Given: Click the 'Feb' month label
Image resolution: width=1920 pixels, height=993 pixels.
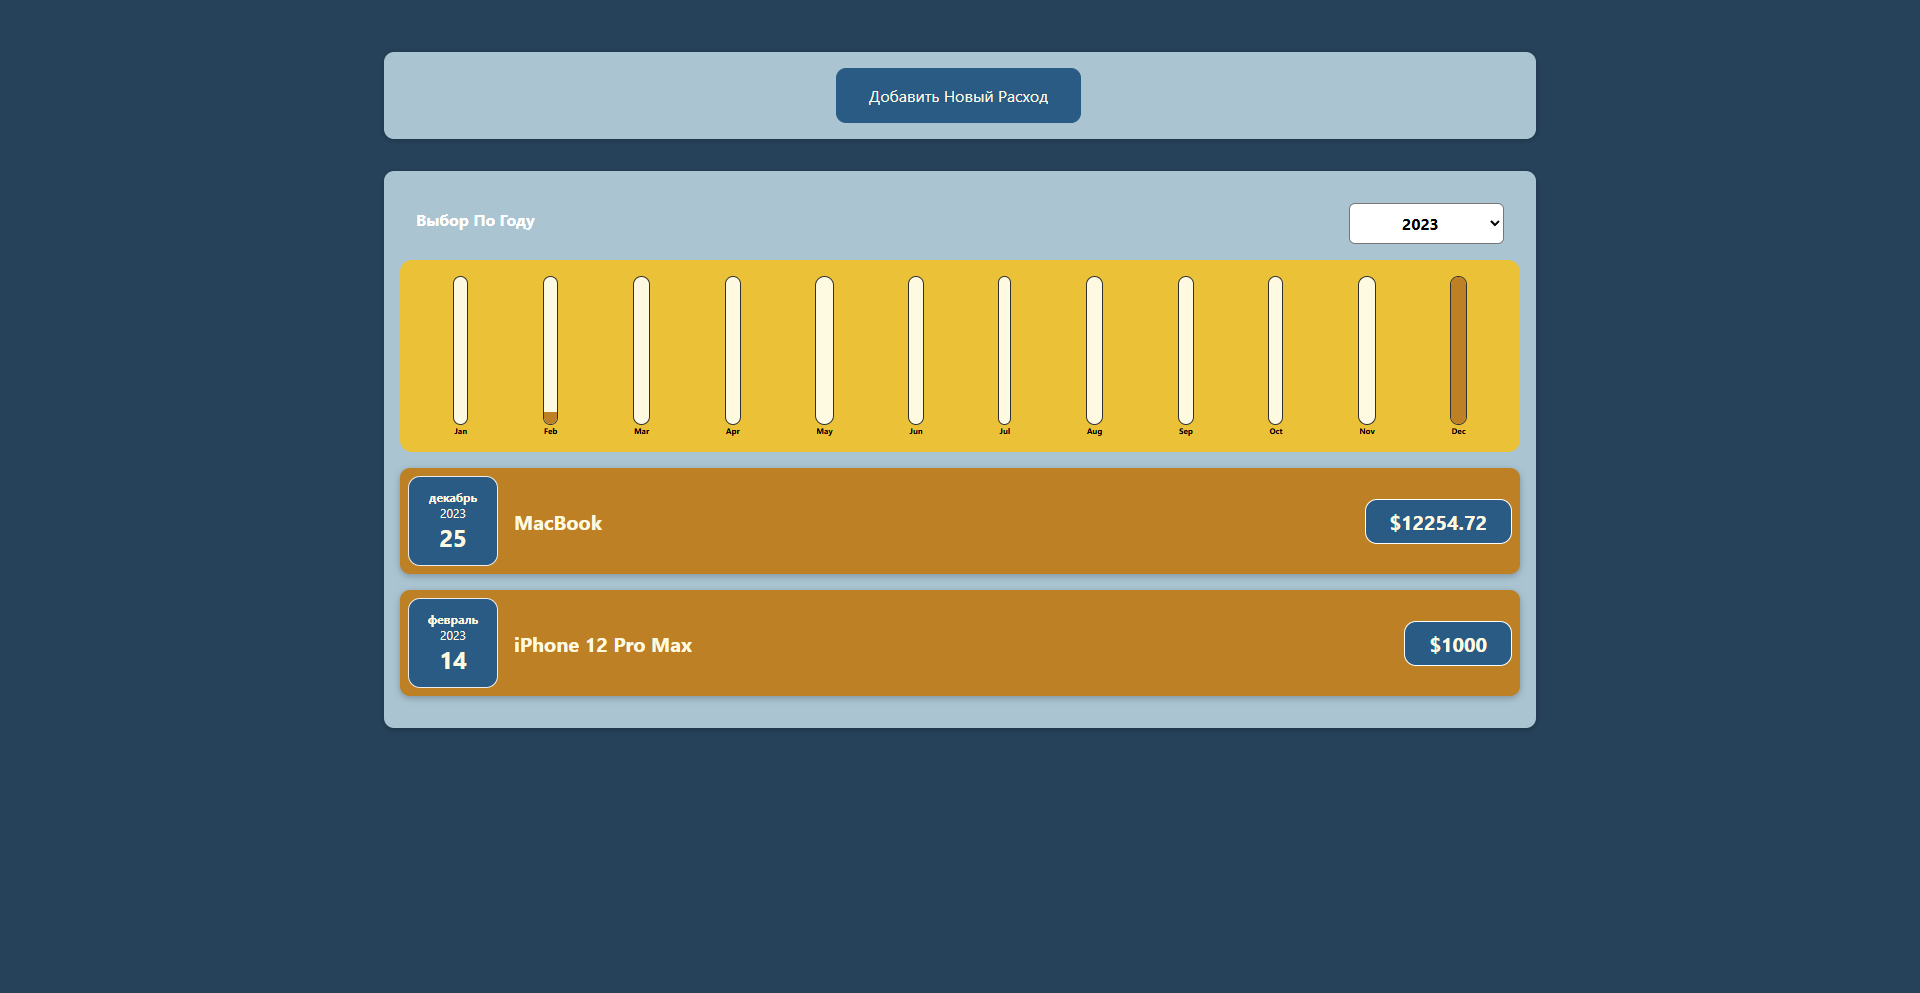Looking at the screenshot, I should coord(550,432).
